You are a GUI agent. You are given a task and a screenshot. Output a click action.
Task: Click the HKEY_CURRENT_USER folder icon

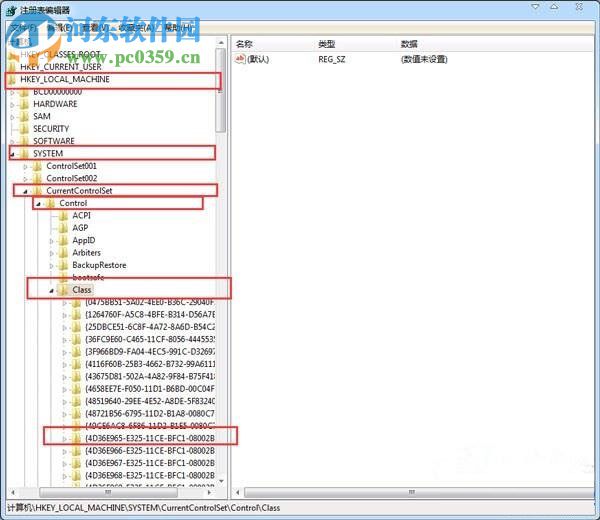(x=12, y=67)
